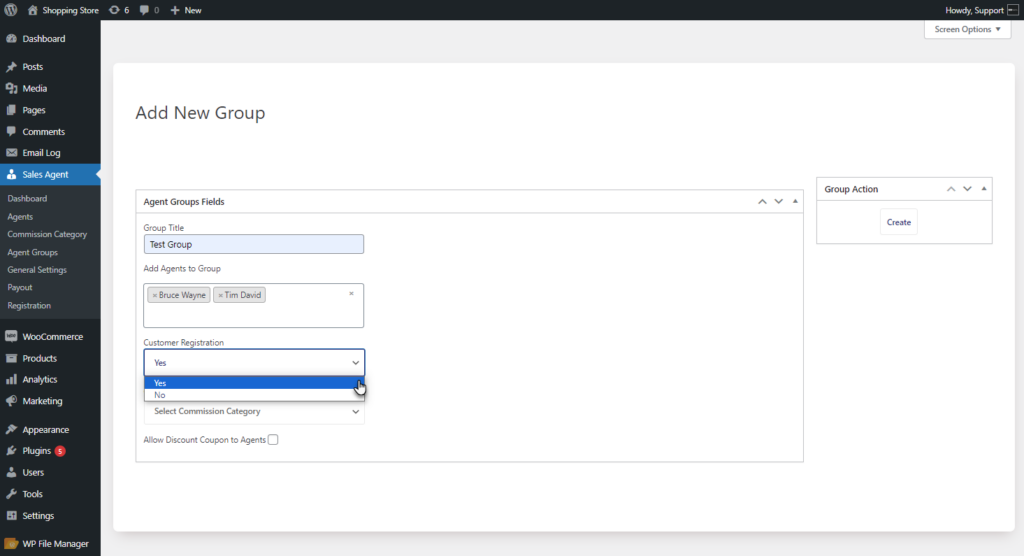Click the Plugins plug icon
The height and width of the screenshot is (556, 1024).
click(x=11, y=451)
